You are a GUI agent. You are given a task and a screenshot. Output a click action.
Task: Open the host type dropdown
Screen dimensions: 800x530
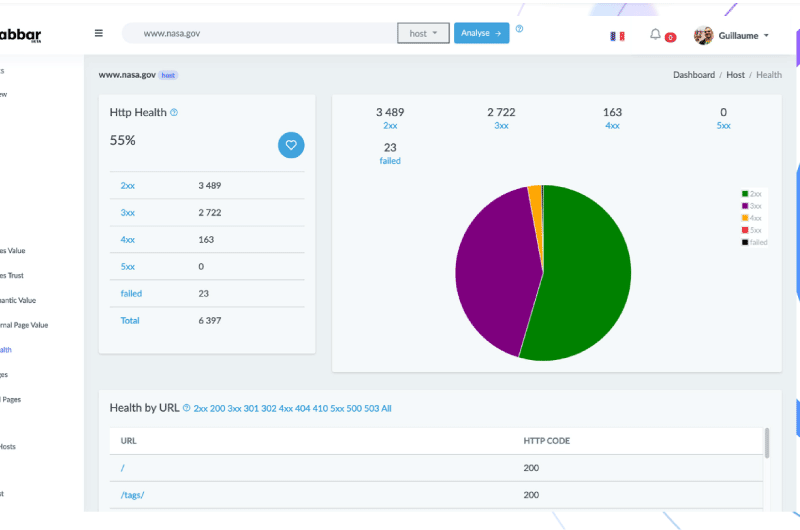click(x=423, y=33)
